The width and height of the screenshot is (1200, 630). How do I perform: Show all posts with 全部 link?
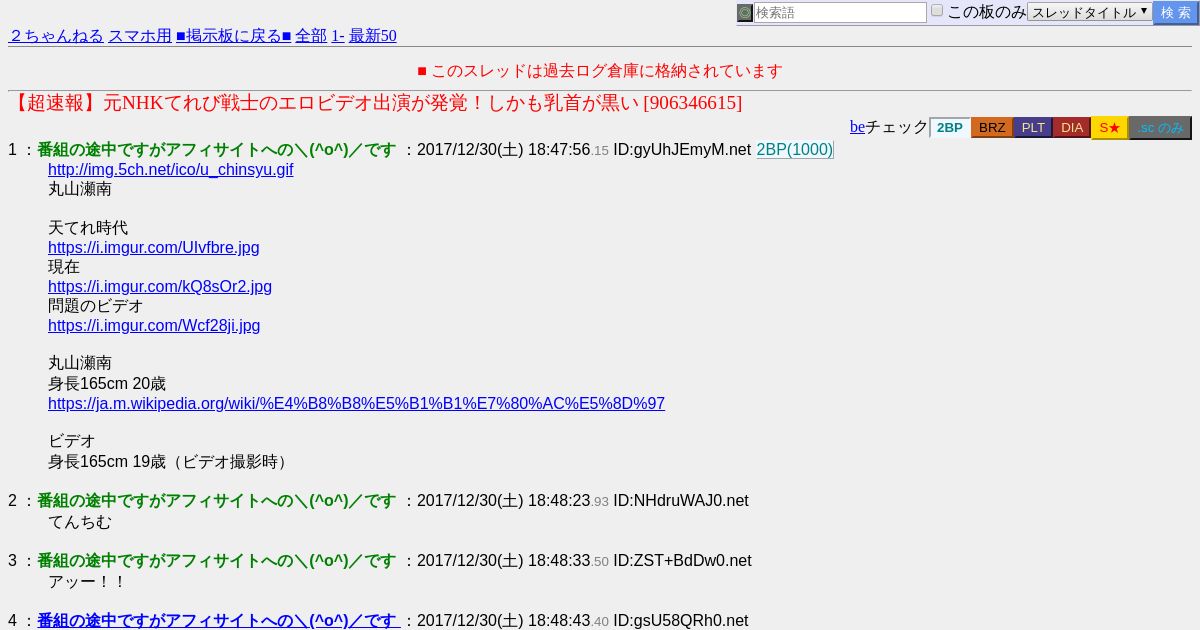(x=311, y=36)
